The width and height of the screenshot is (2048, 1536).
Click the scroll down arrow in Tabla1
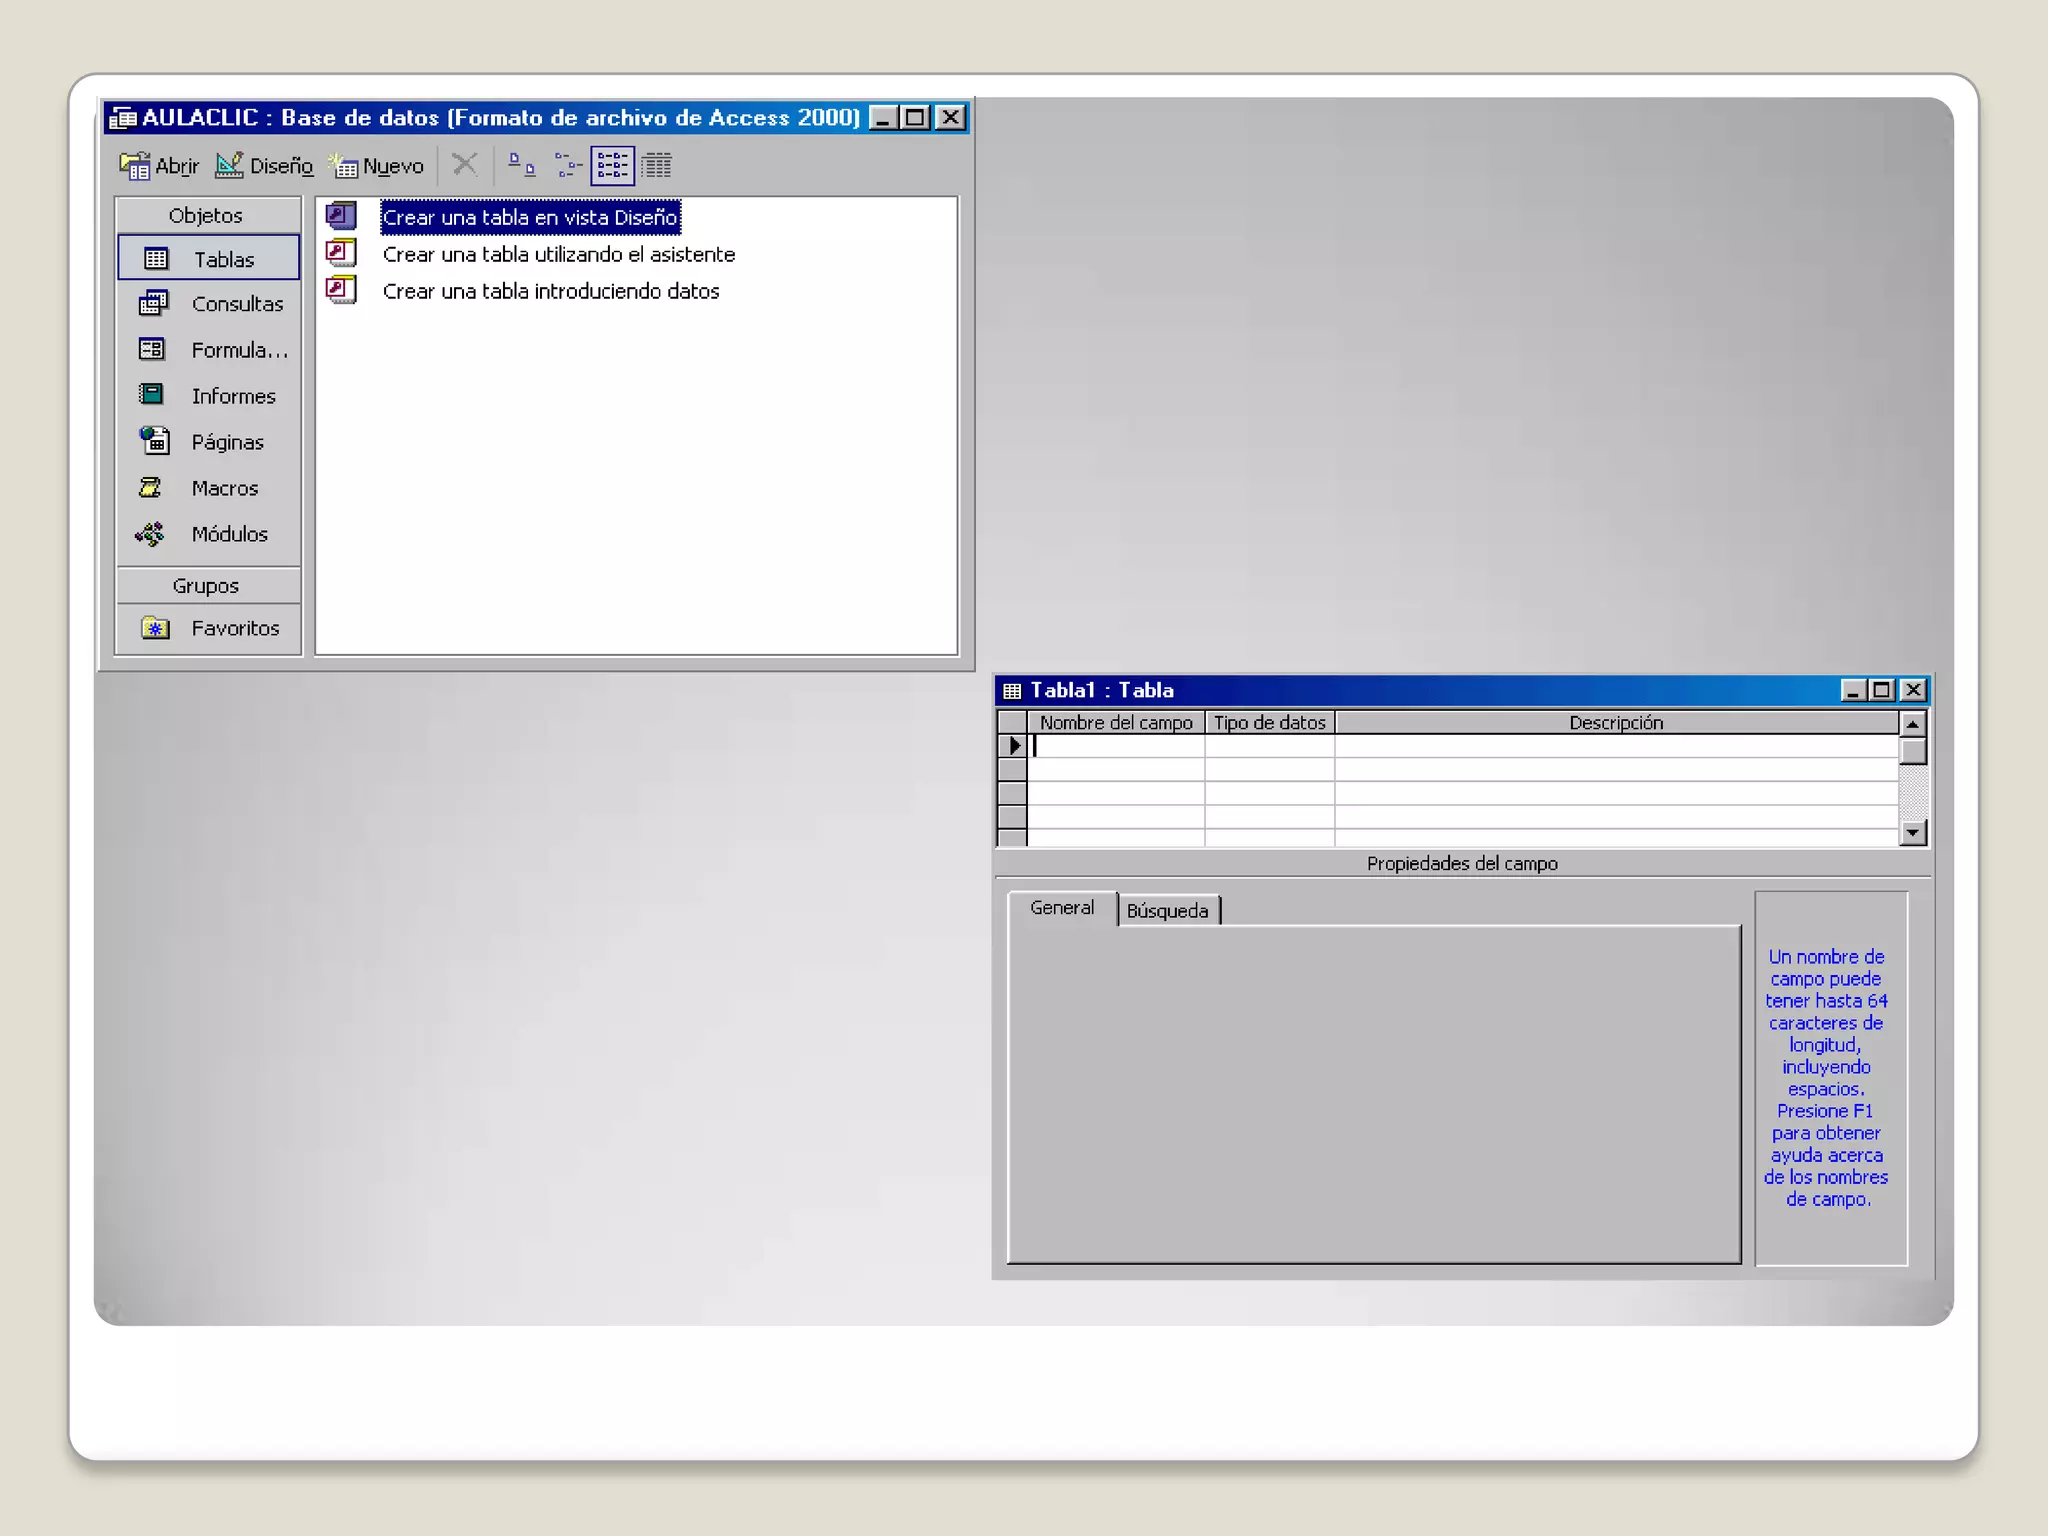(1912, 832)
